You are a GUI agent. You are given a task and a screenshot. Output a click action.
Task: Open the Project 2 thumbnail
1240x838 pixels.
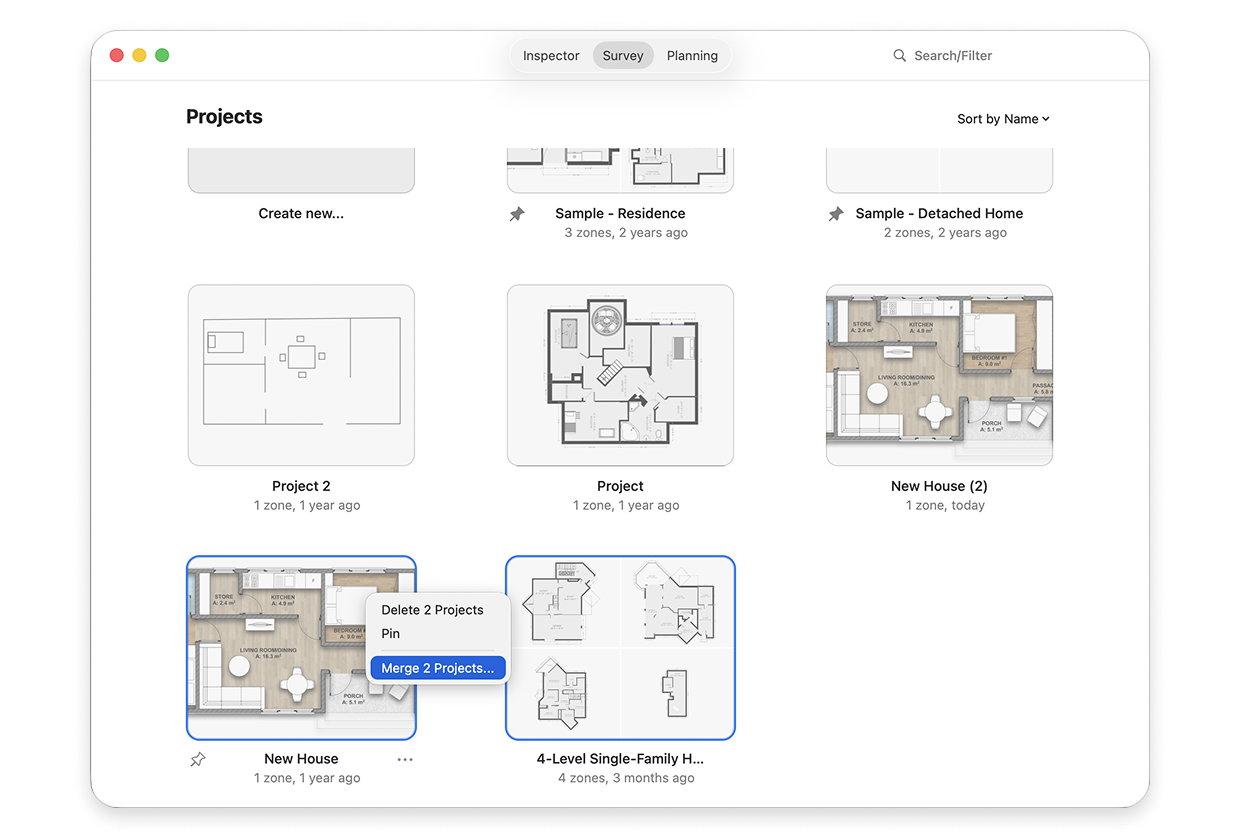click(301, 376)
